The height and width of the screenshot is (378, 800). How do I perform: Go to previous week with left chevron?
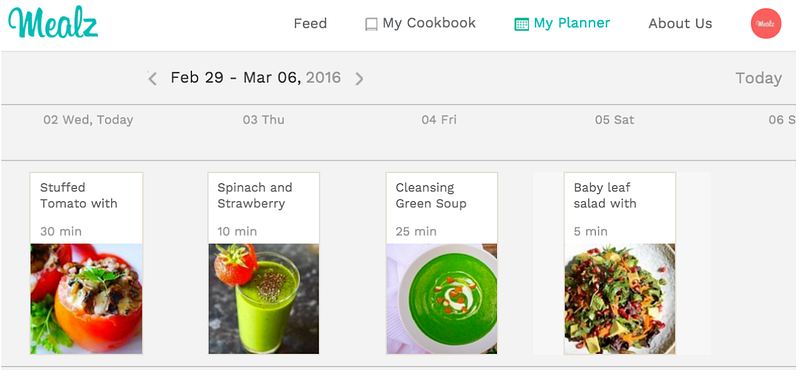pos(152,78)
